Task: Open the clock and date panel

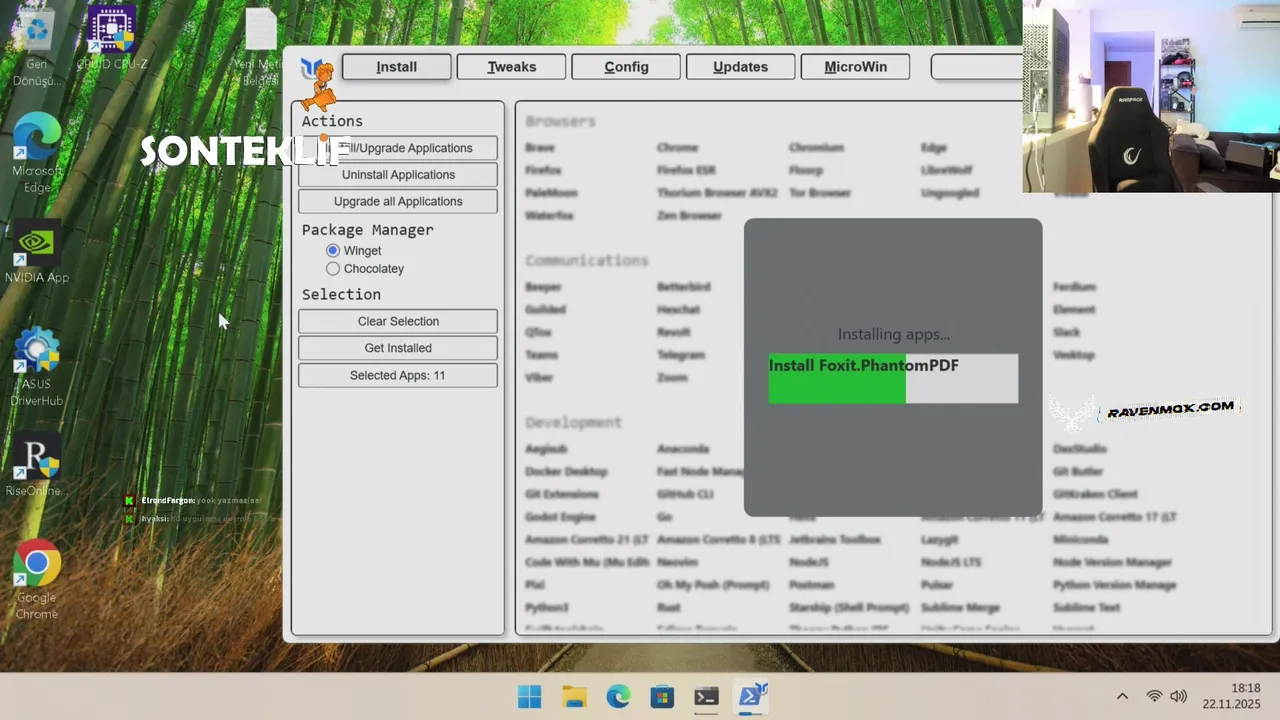Action: click(1232, 696)
